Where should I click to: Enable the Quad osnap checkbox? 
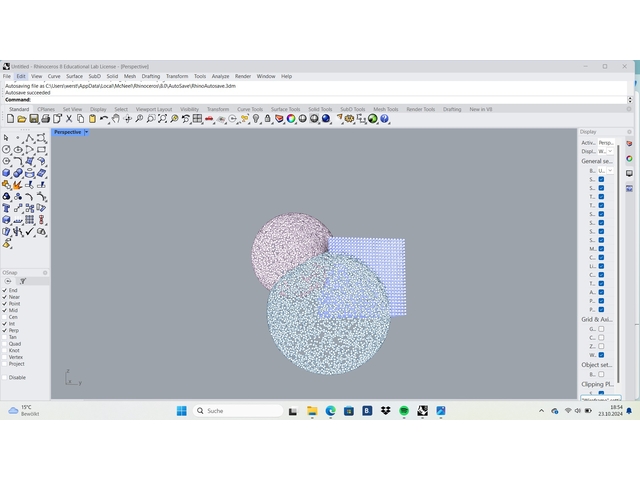tap(5, 344)
